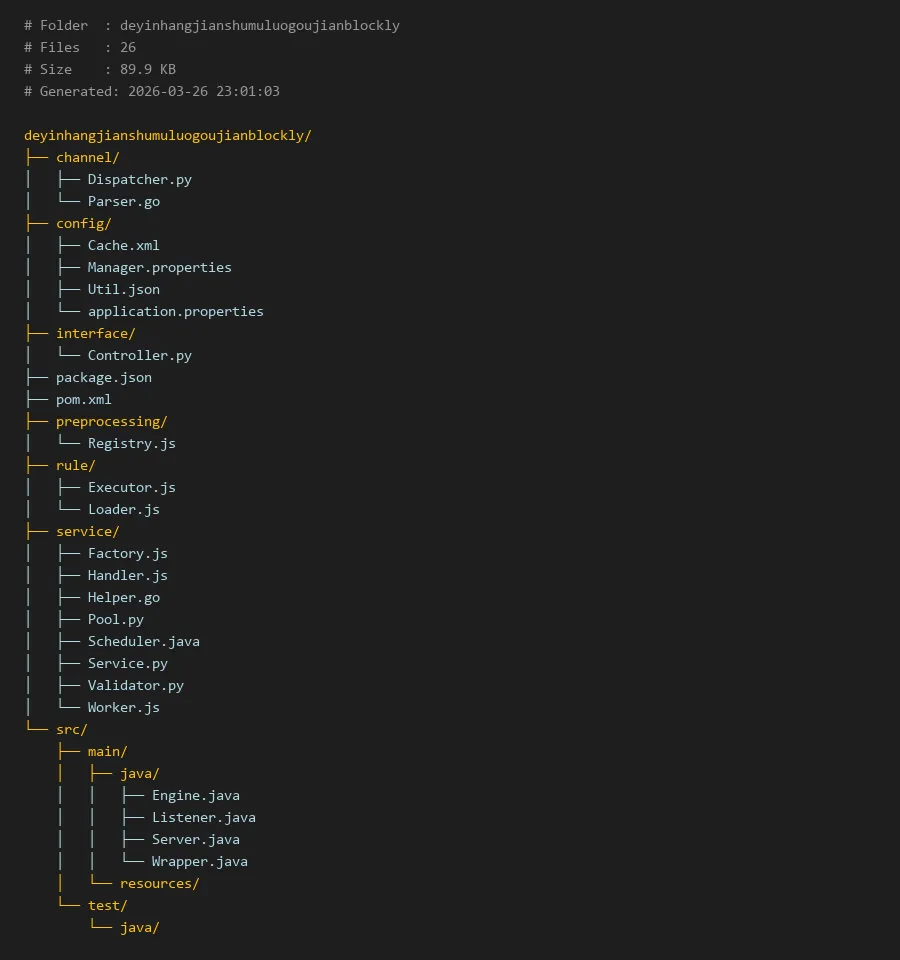Select the pom.xml file

click(83, 399)
